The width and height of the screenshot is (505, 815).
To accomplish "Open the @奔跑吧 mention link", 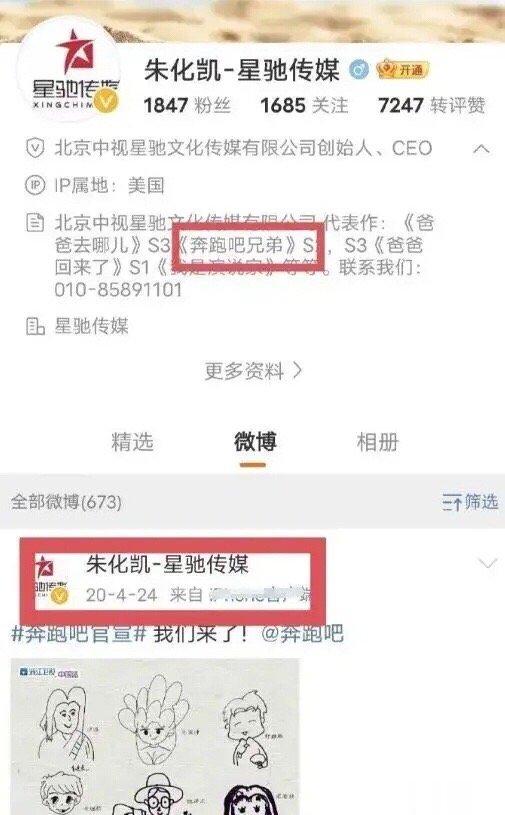I will pos(302,634).
